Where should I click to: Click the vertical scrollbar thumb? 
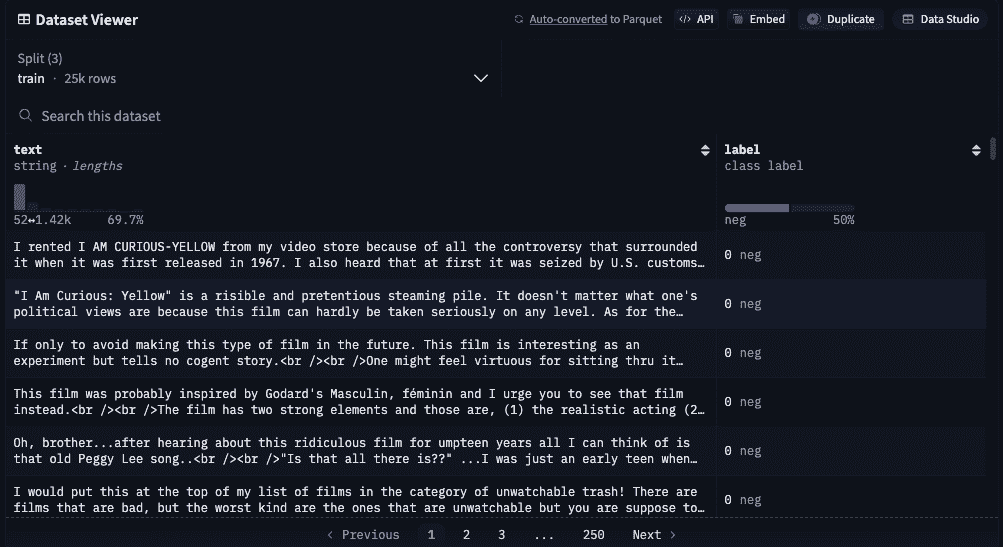pyautogui.click(x=993, y=148)
